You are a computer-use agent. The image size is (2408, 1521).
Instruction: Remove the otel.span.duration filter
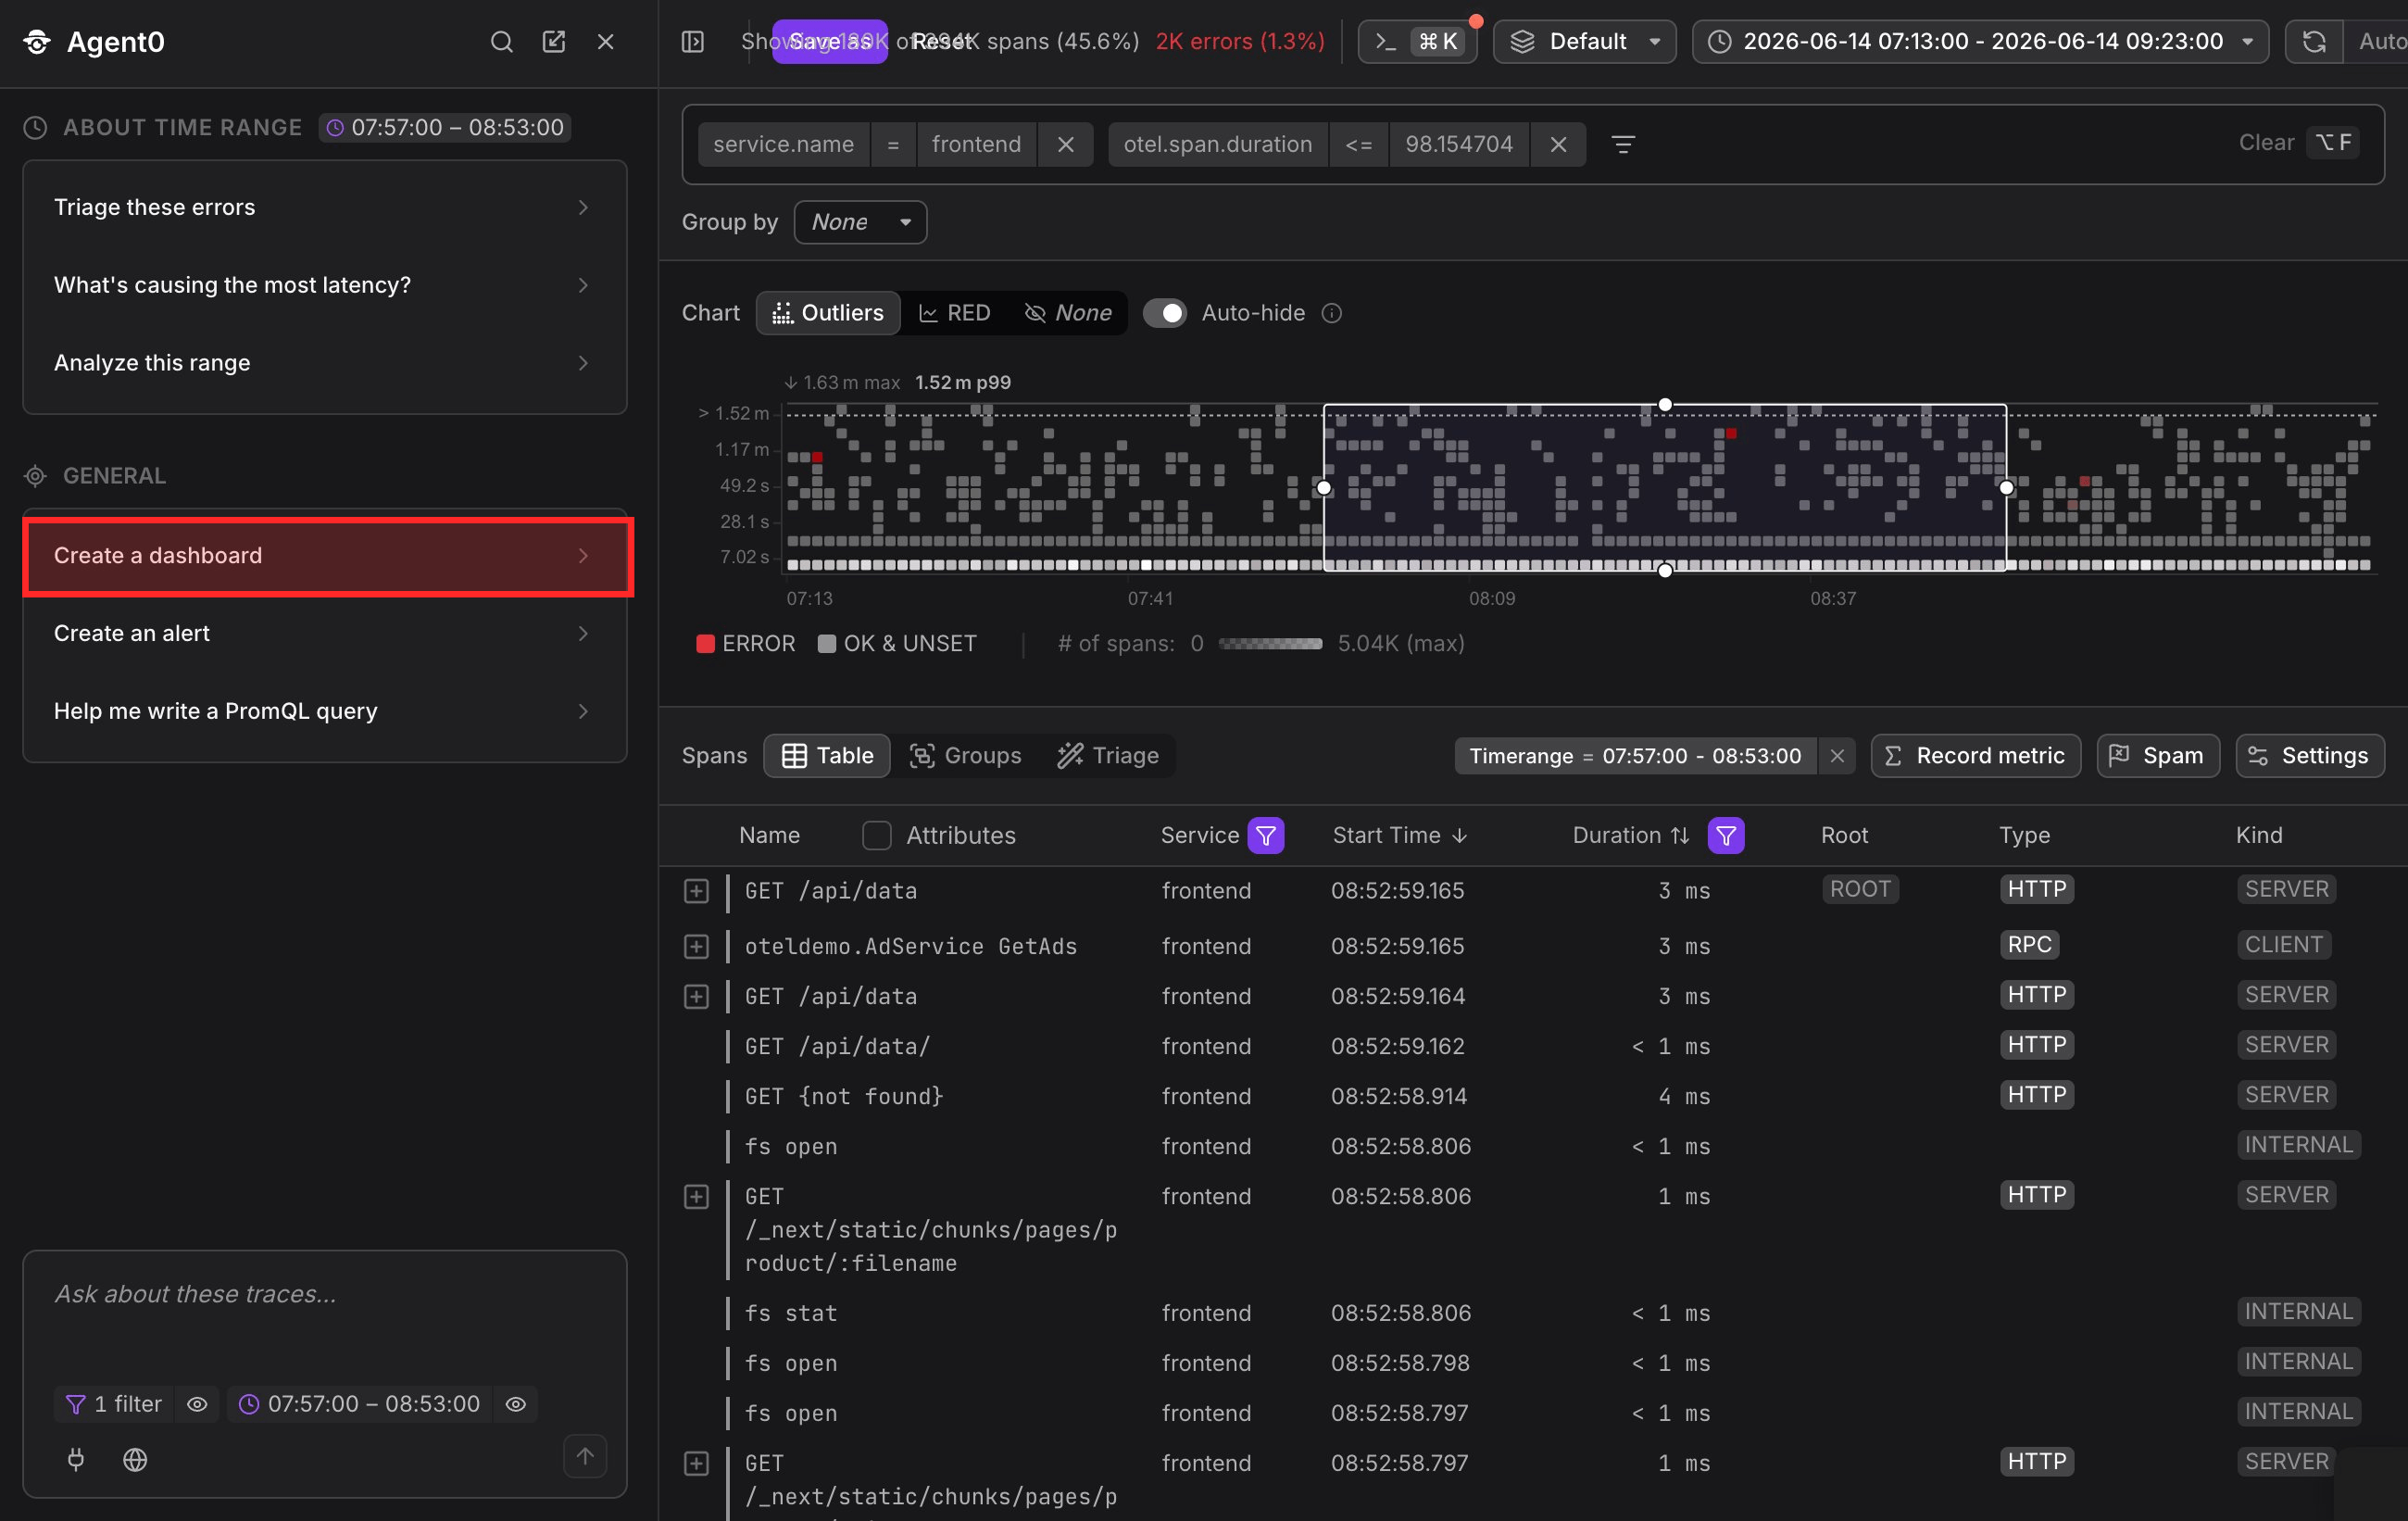click(1557, 144)
